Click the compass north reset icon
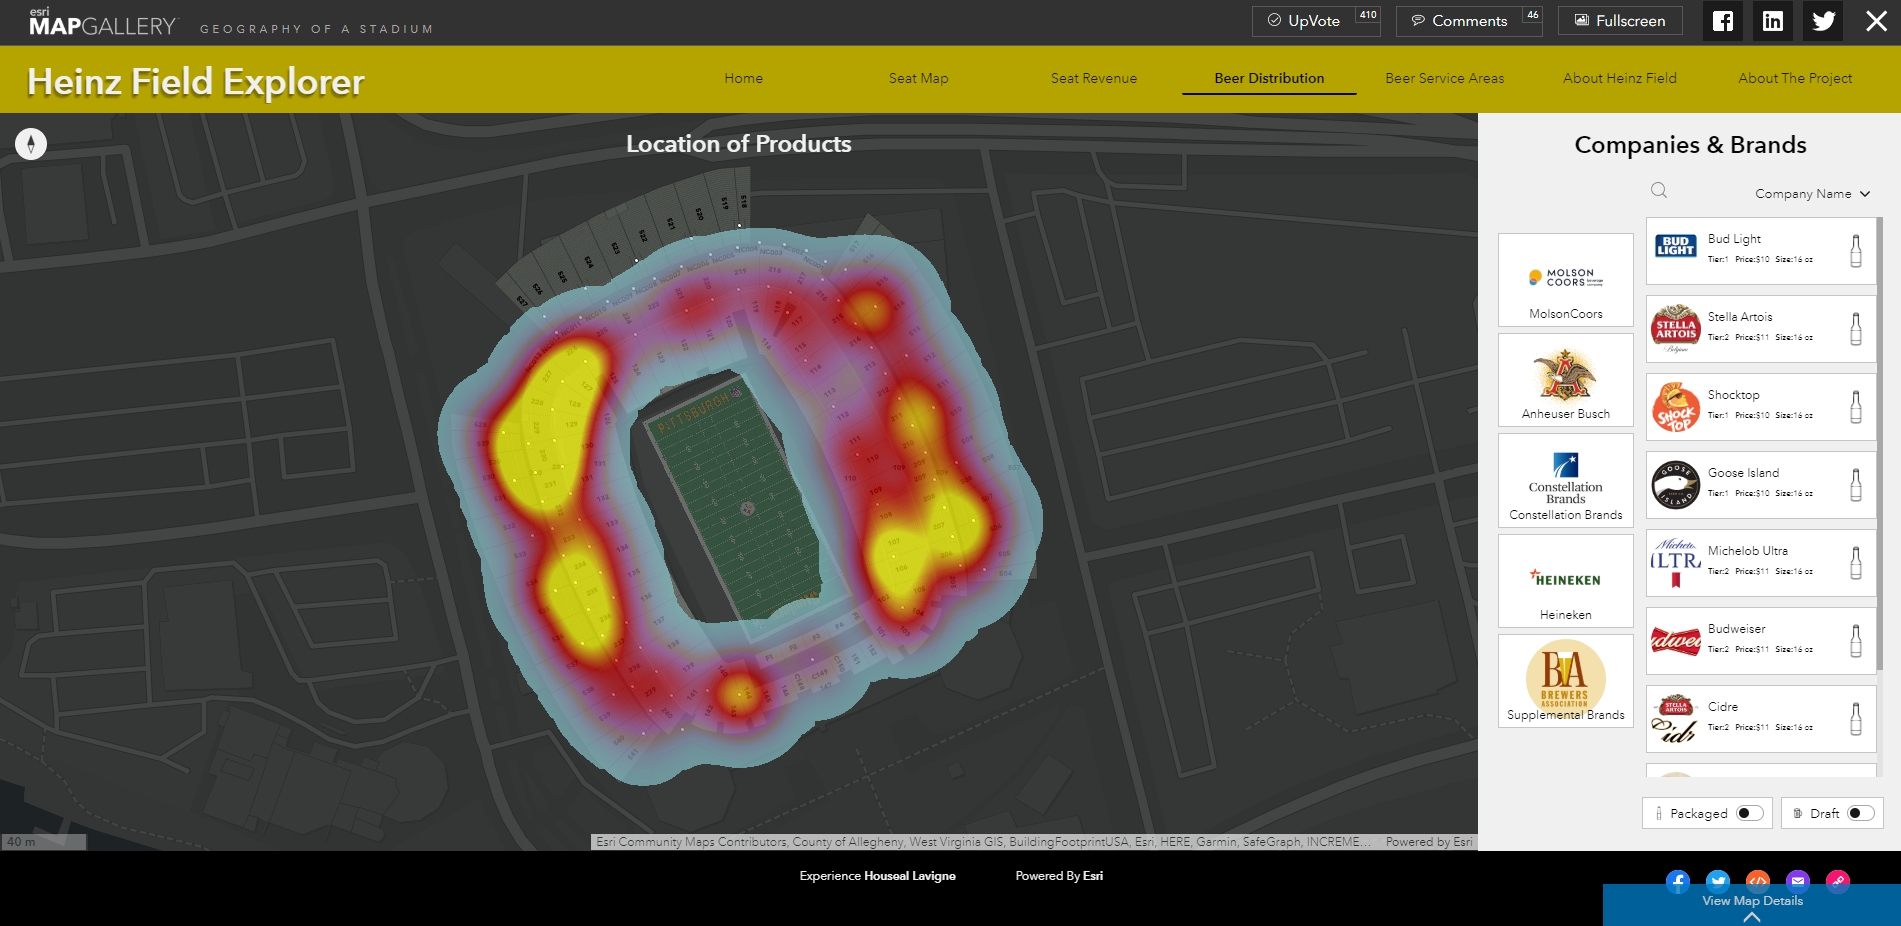The image size is (1901, 926). coord(31,144)
